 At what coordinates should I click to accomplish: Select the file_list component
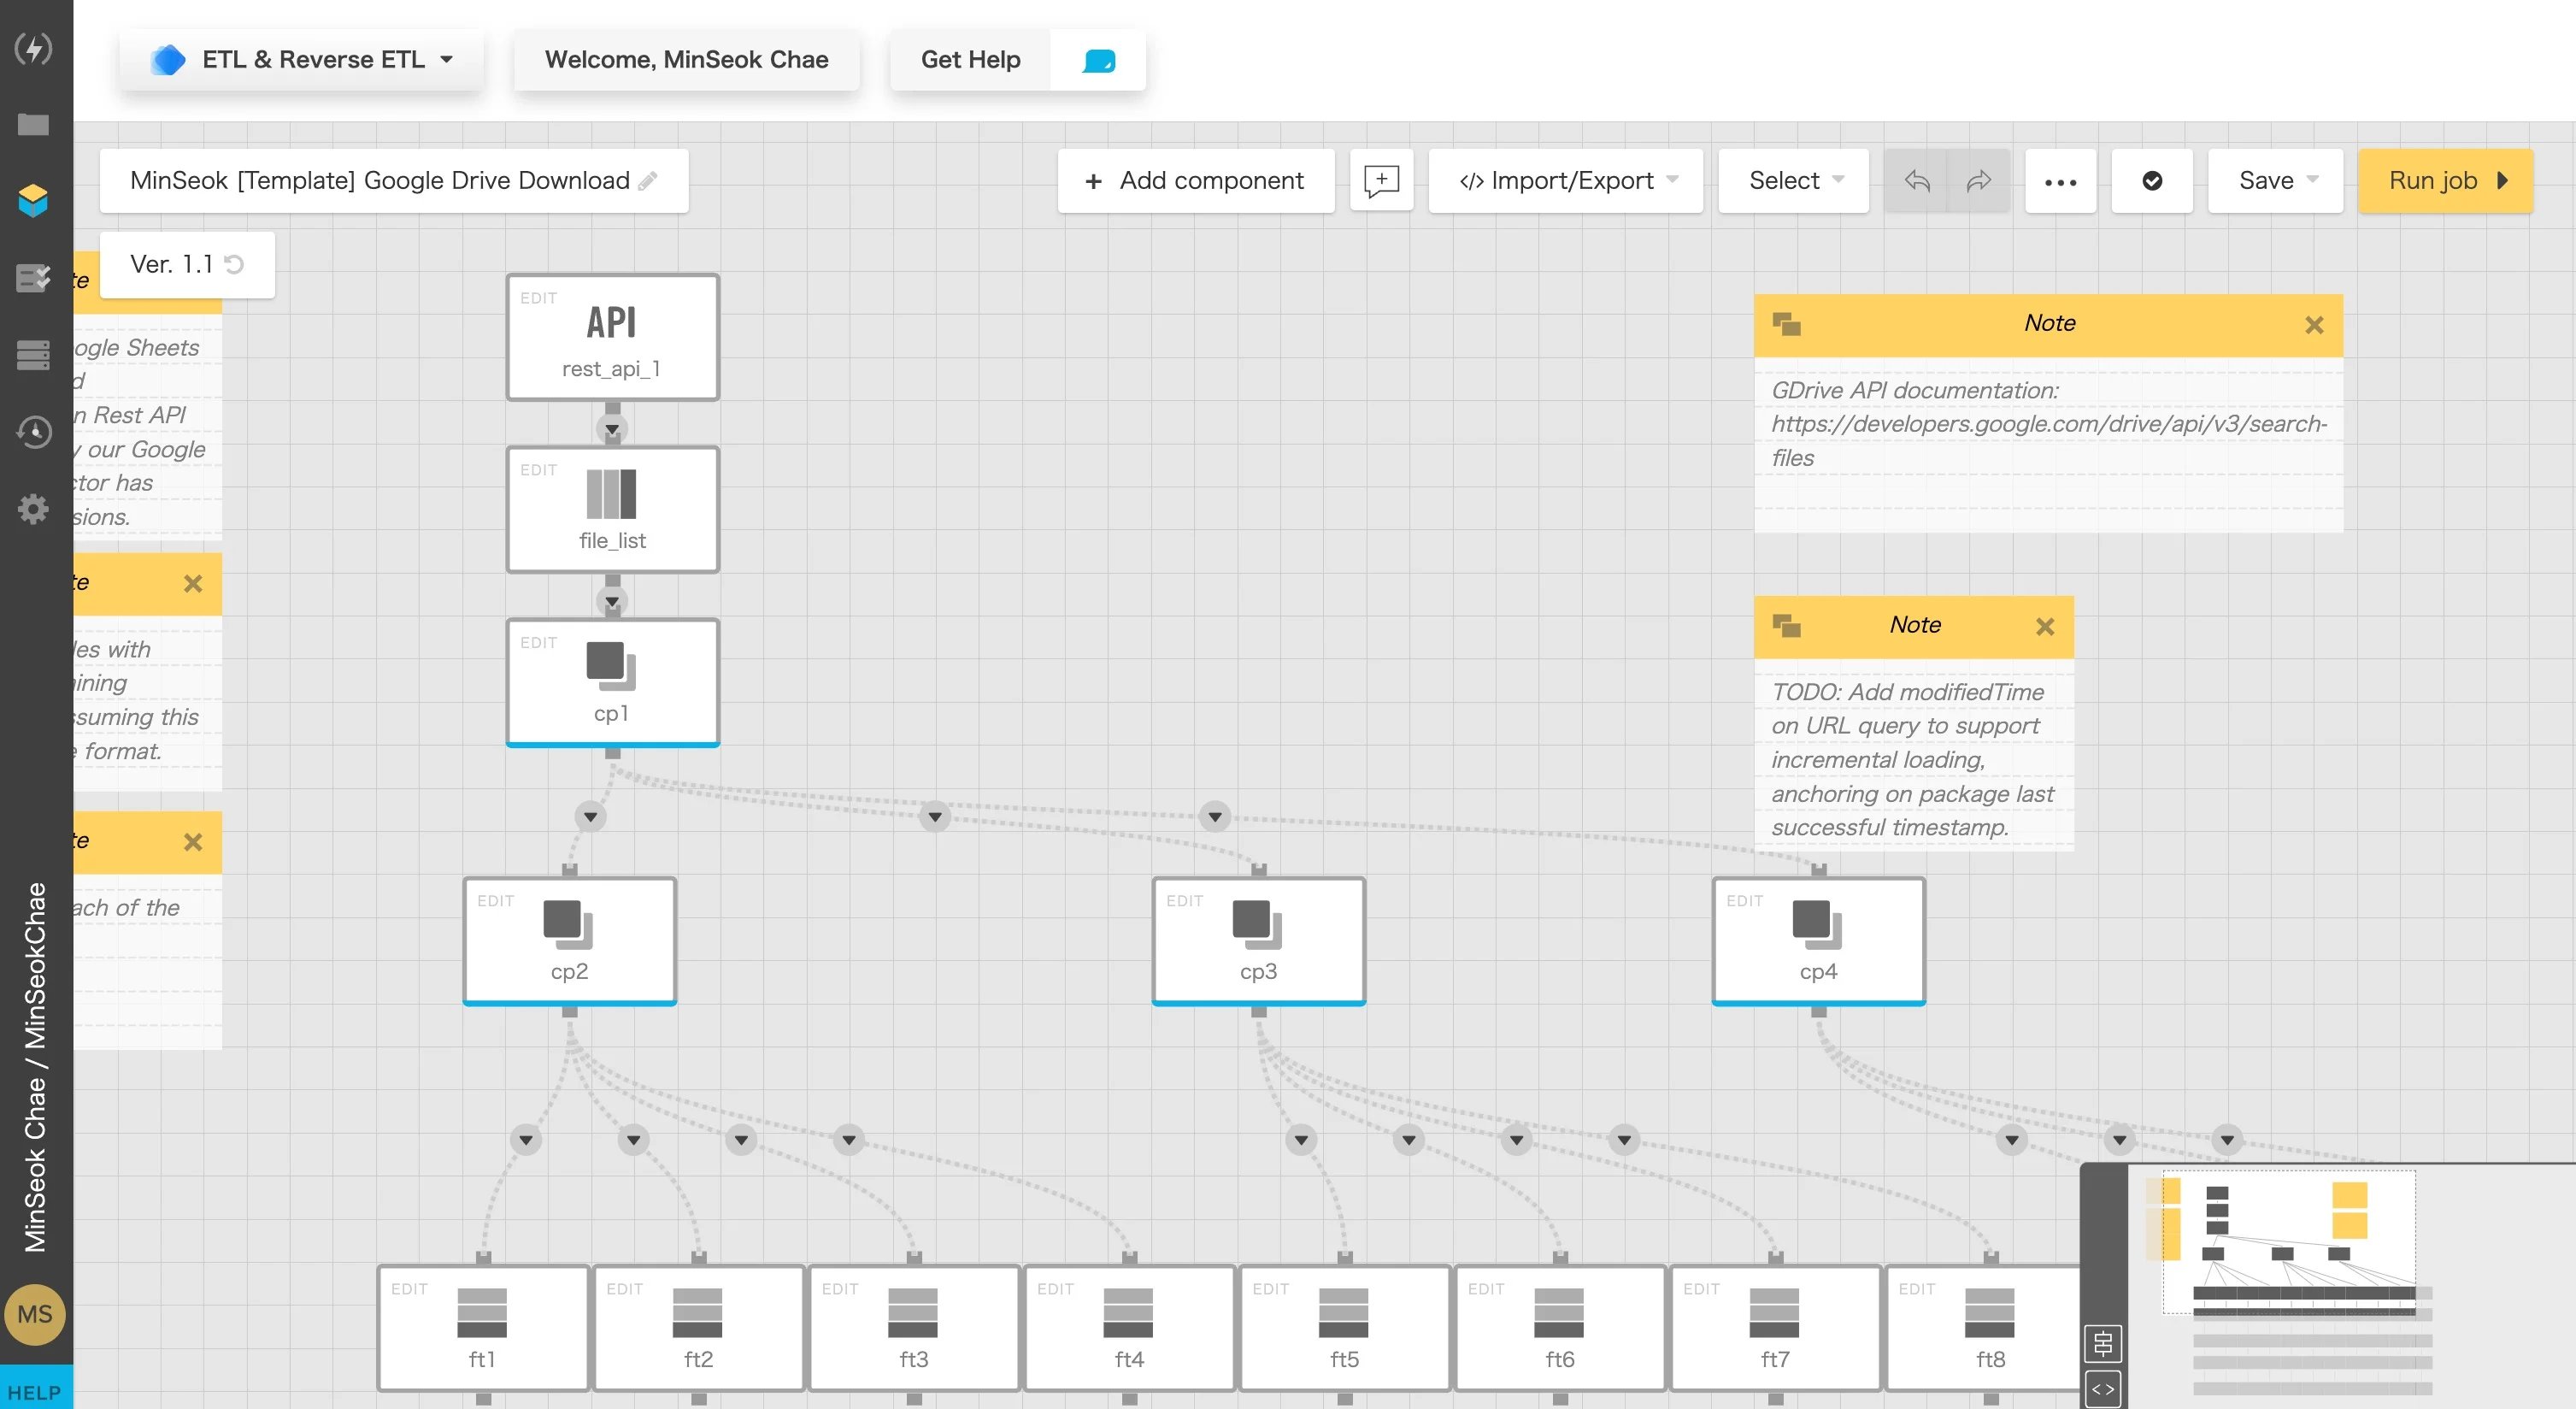point(612,510)
